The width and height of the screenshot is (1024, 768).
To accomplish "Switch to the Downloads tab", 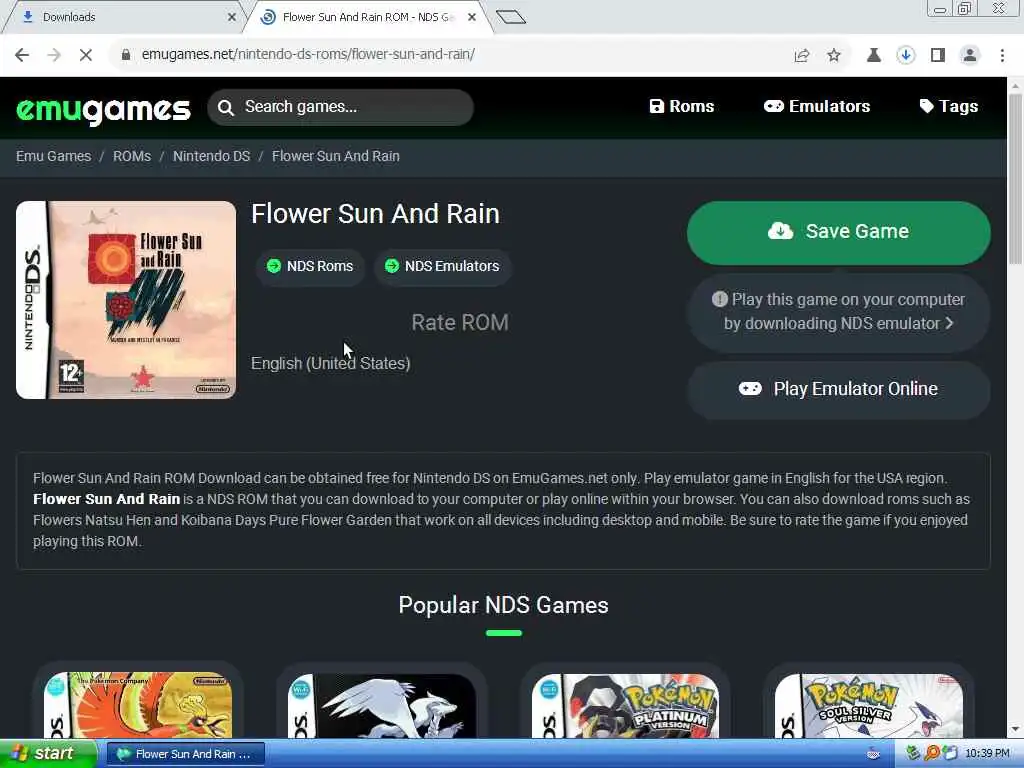I will pyautogui.click(x=124, y=17).
